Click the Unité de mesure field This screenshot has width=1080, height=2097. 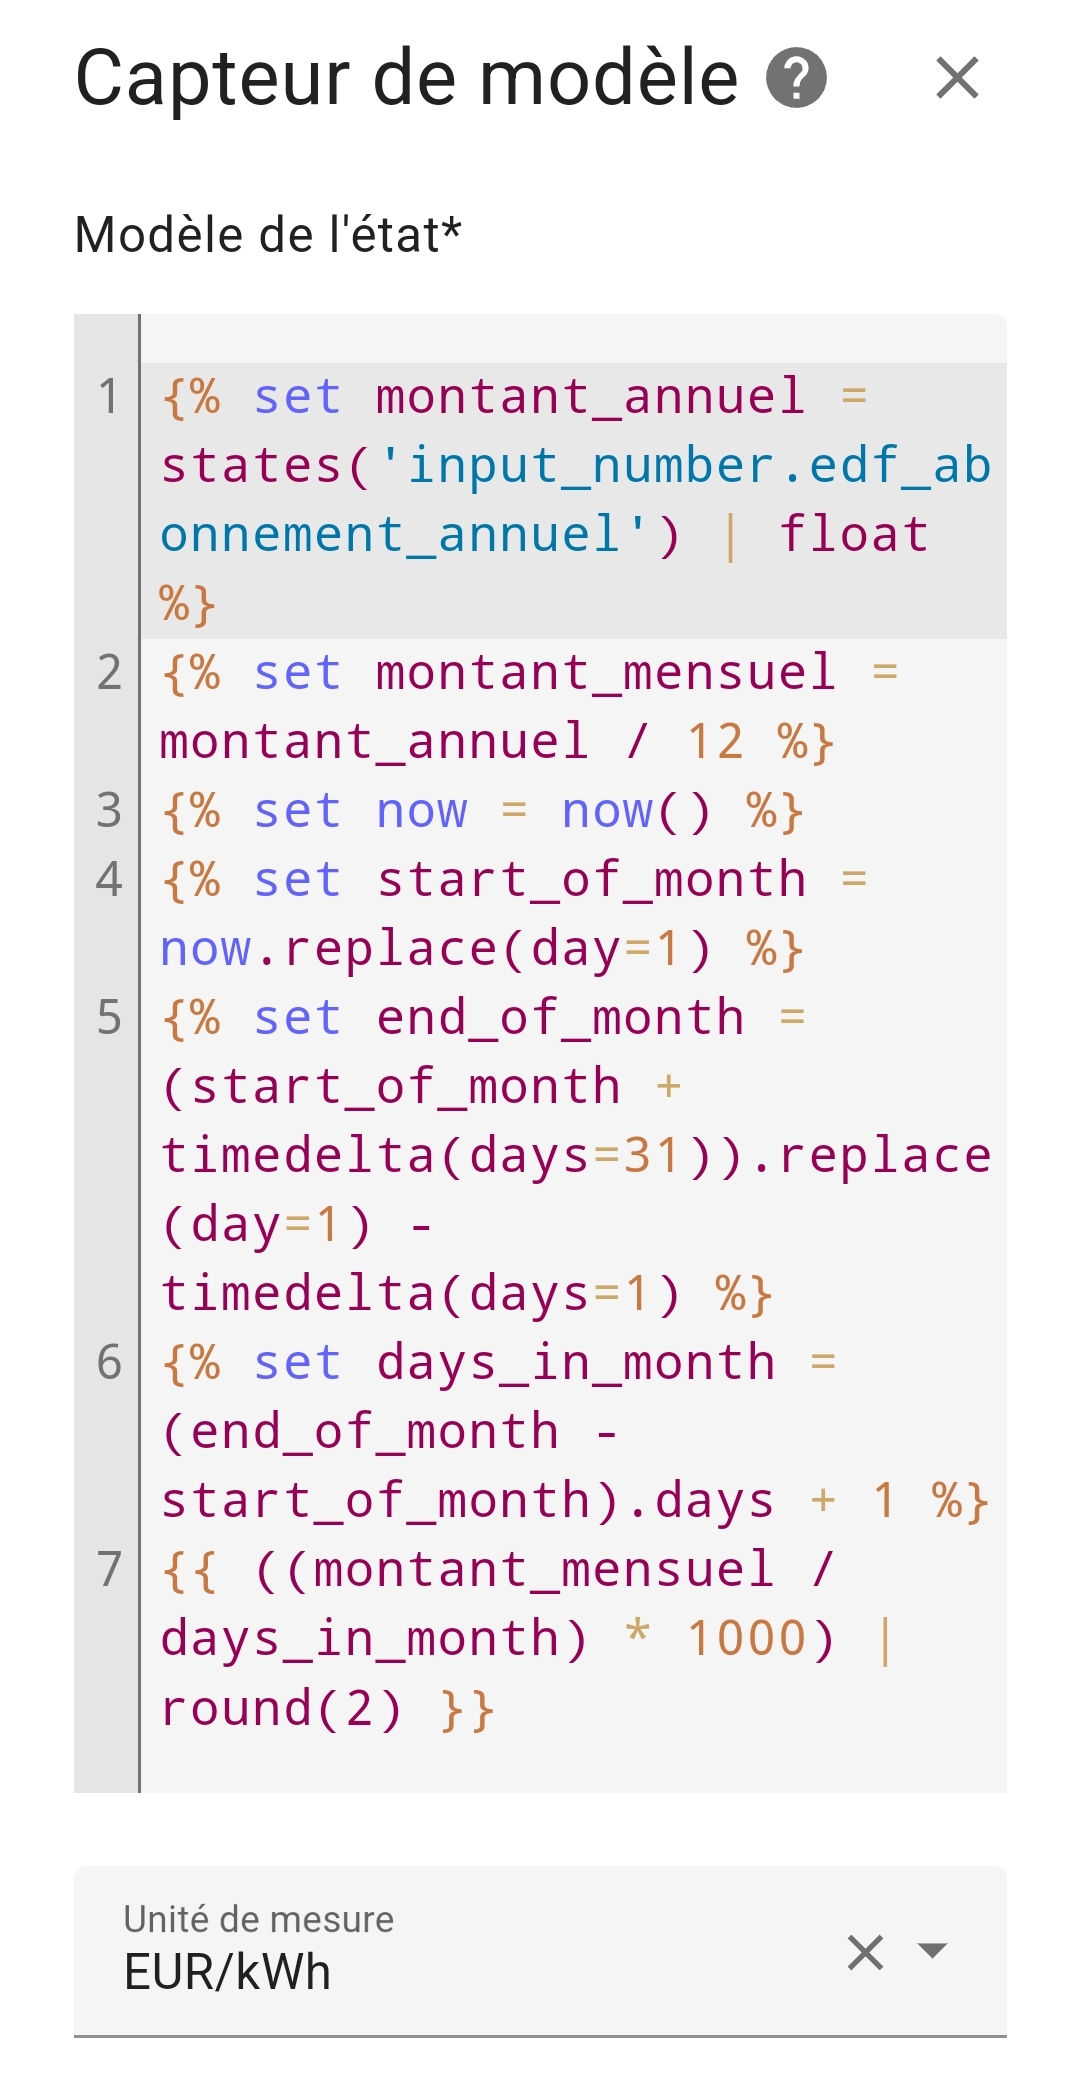tap(540, 1950)
